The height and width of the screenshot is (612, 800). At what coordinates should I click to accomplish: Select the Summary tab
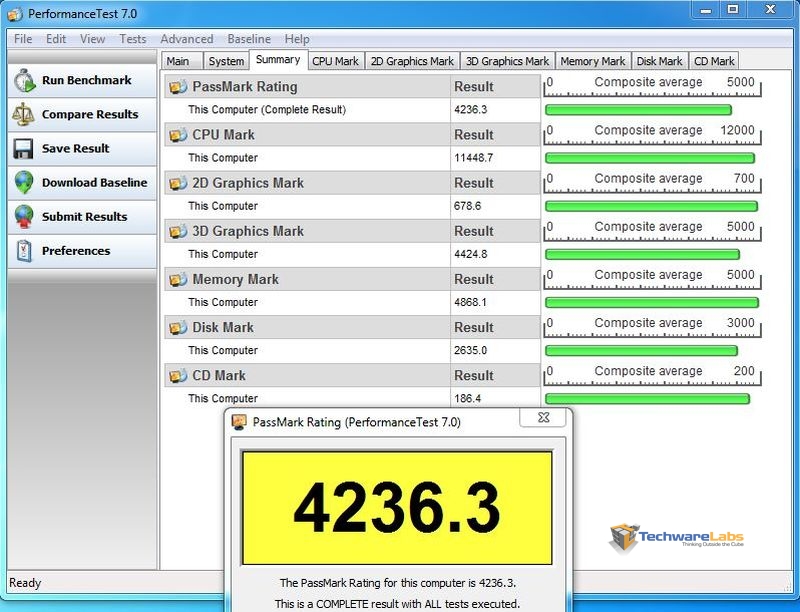[278, 59]
